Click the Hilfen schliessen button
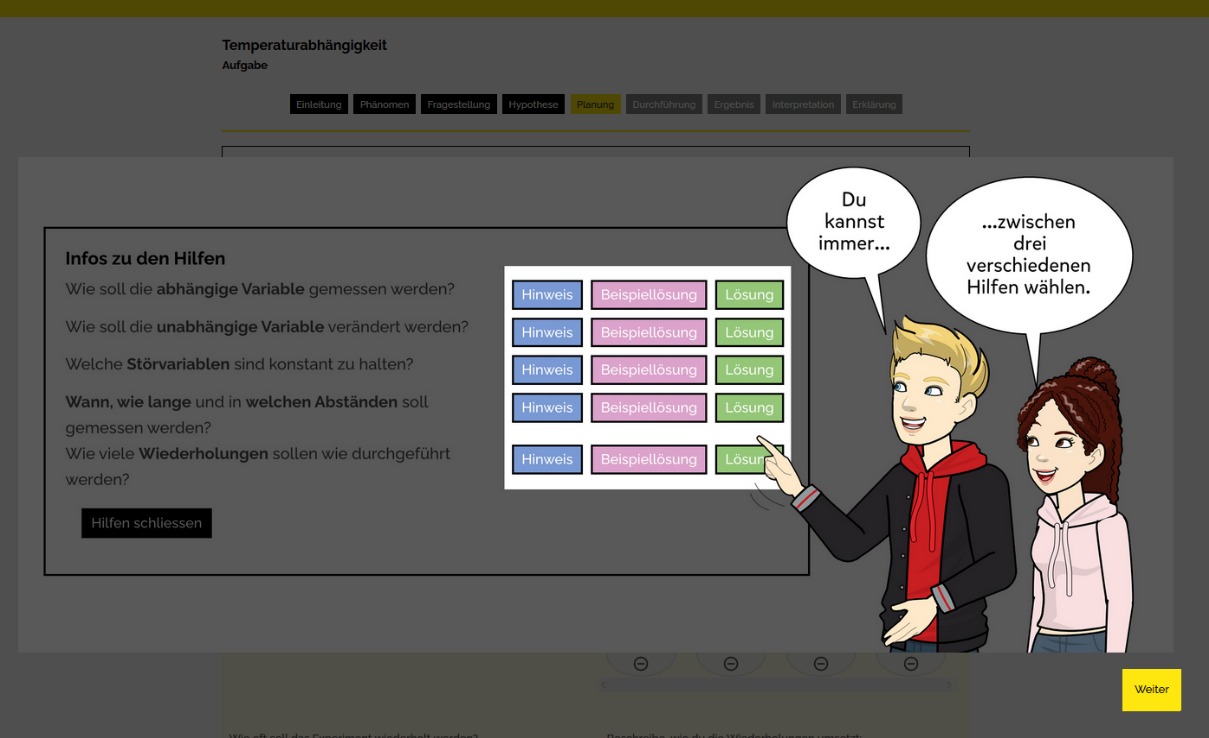 [x=146, y=523]
